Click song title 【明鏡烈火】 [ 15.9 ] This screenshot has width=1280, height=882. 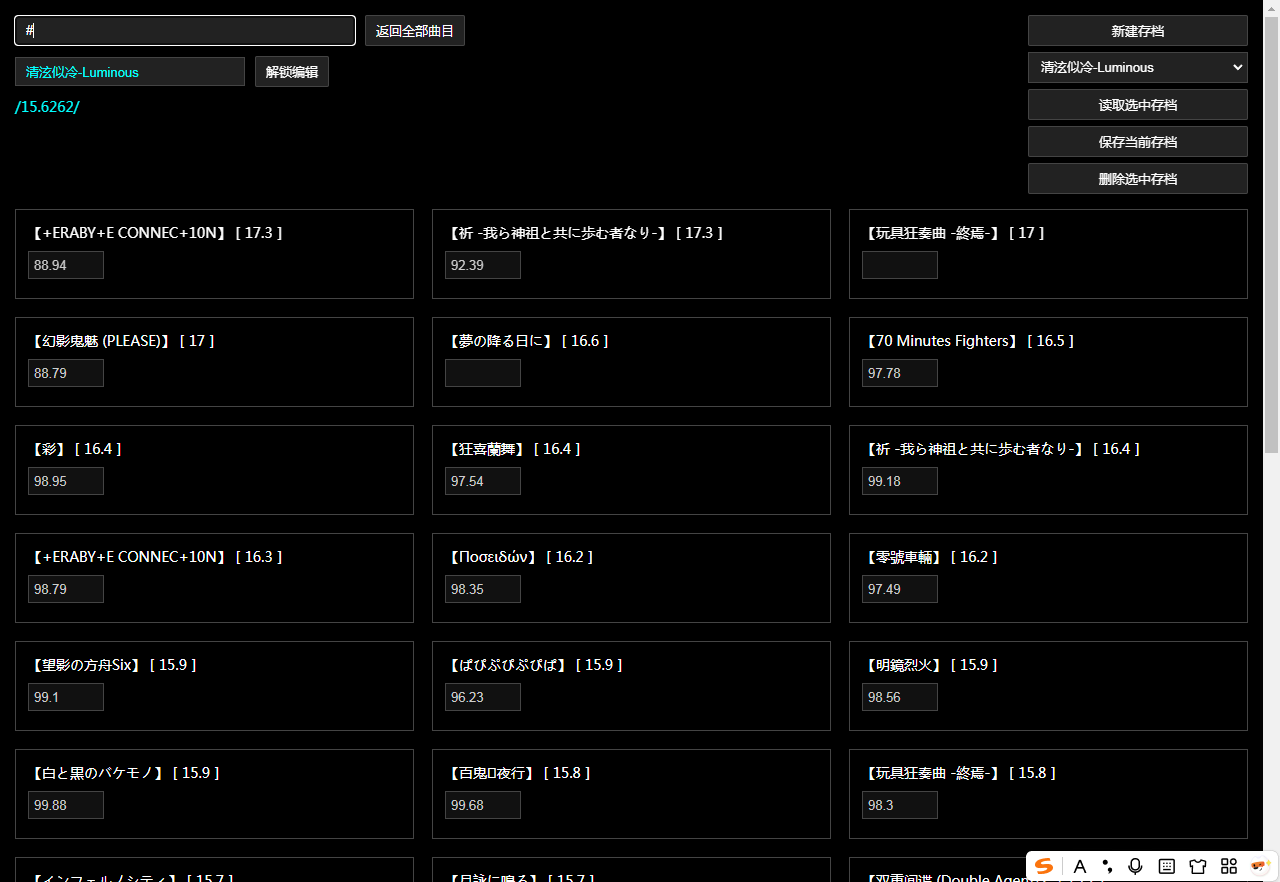(930, 665)
